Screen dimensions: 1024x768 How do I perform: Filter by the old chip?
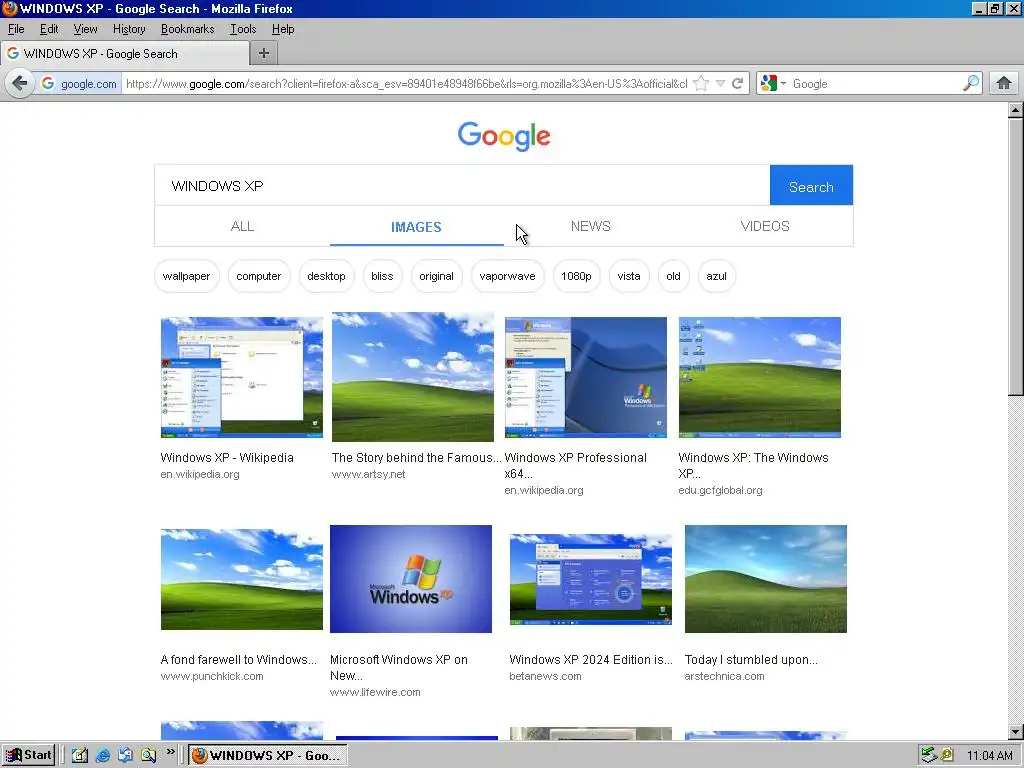click(x=673, y=276)
